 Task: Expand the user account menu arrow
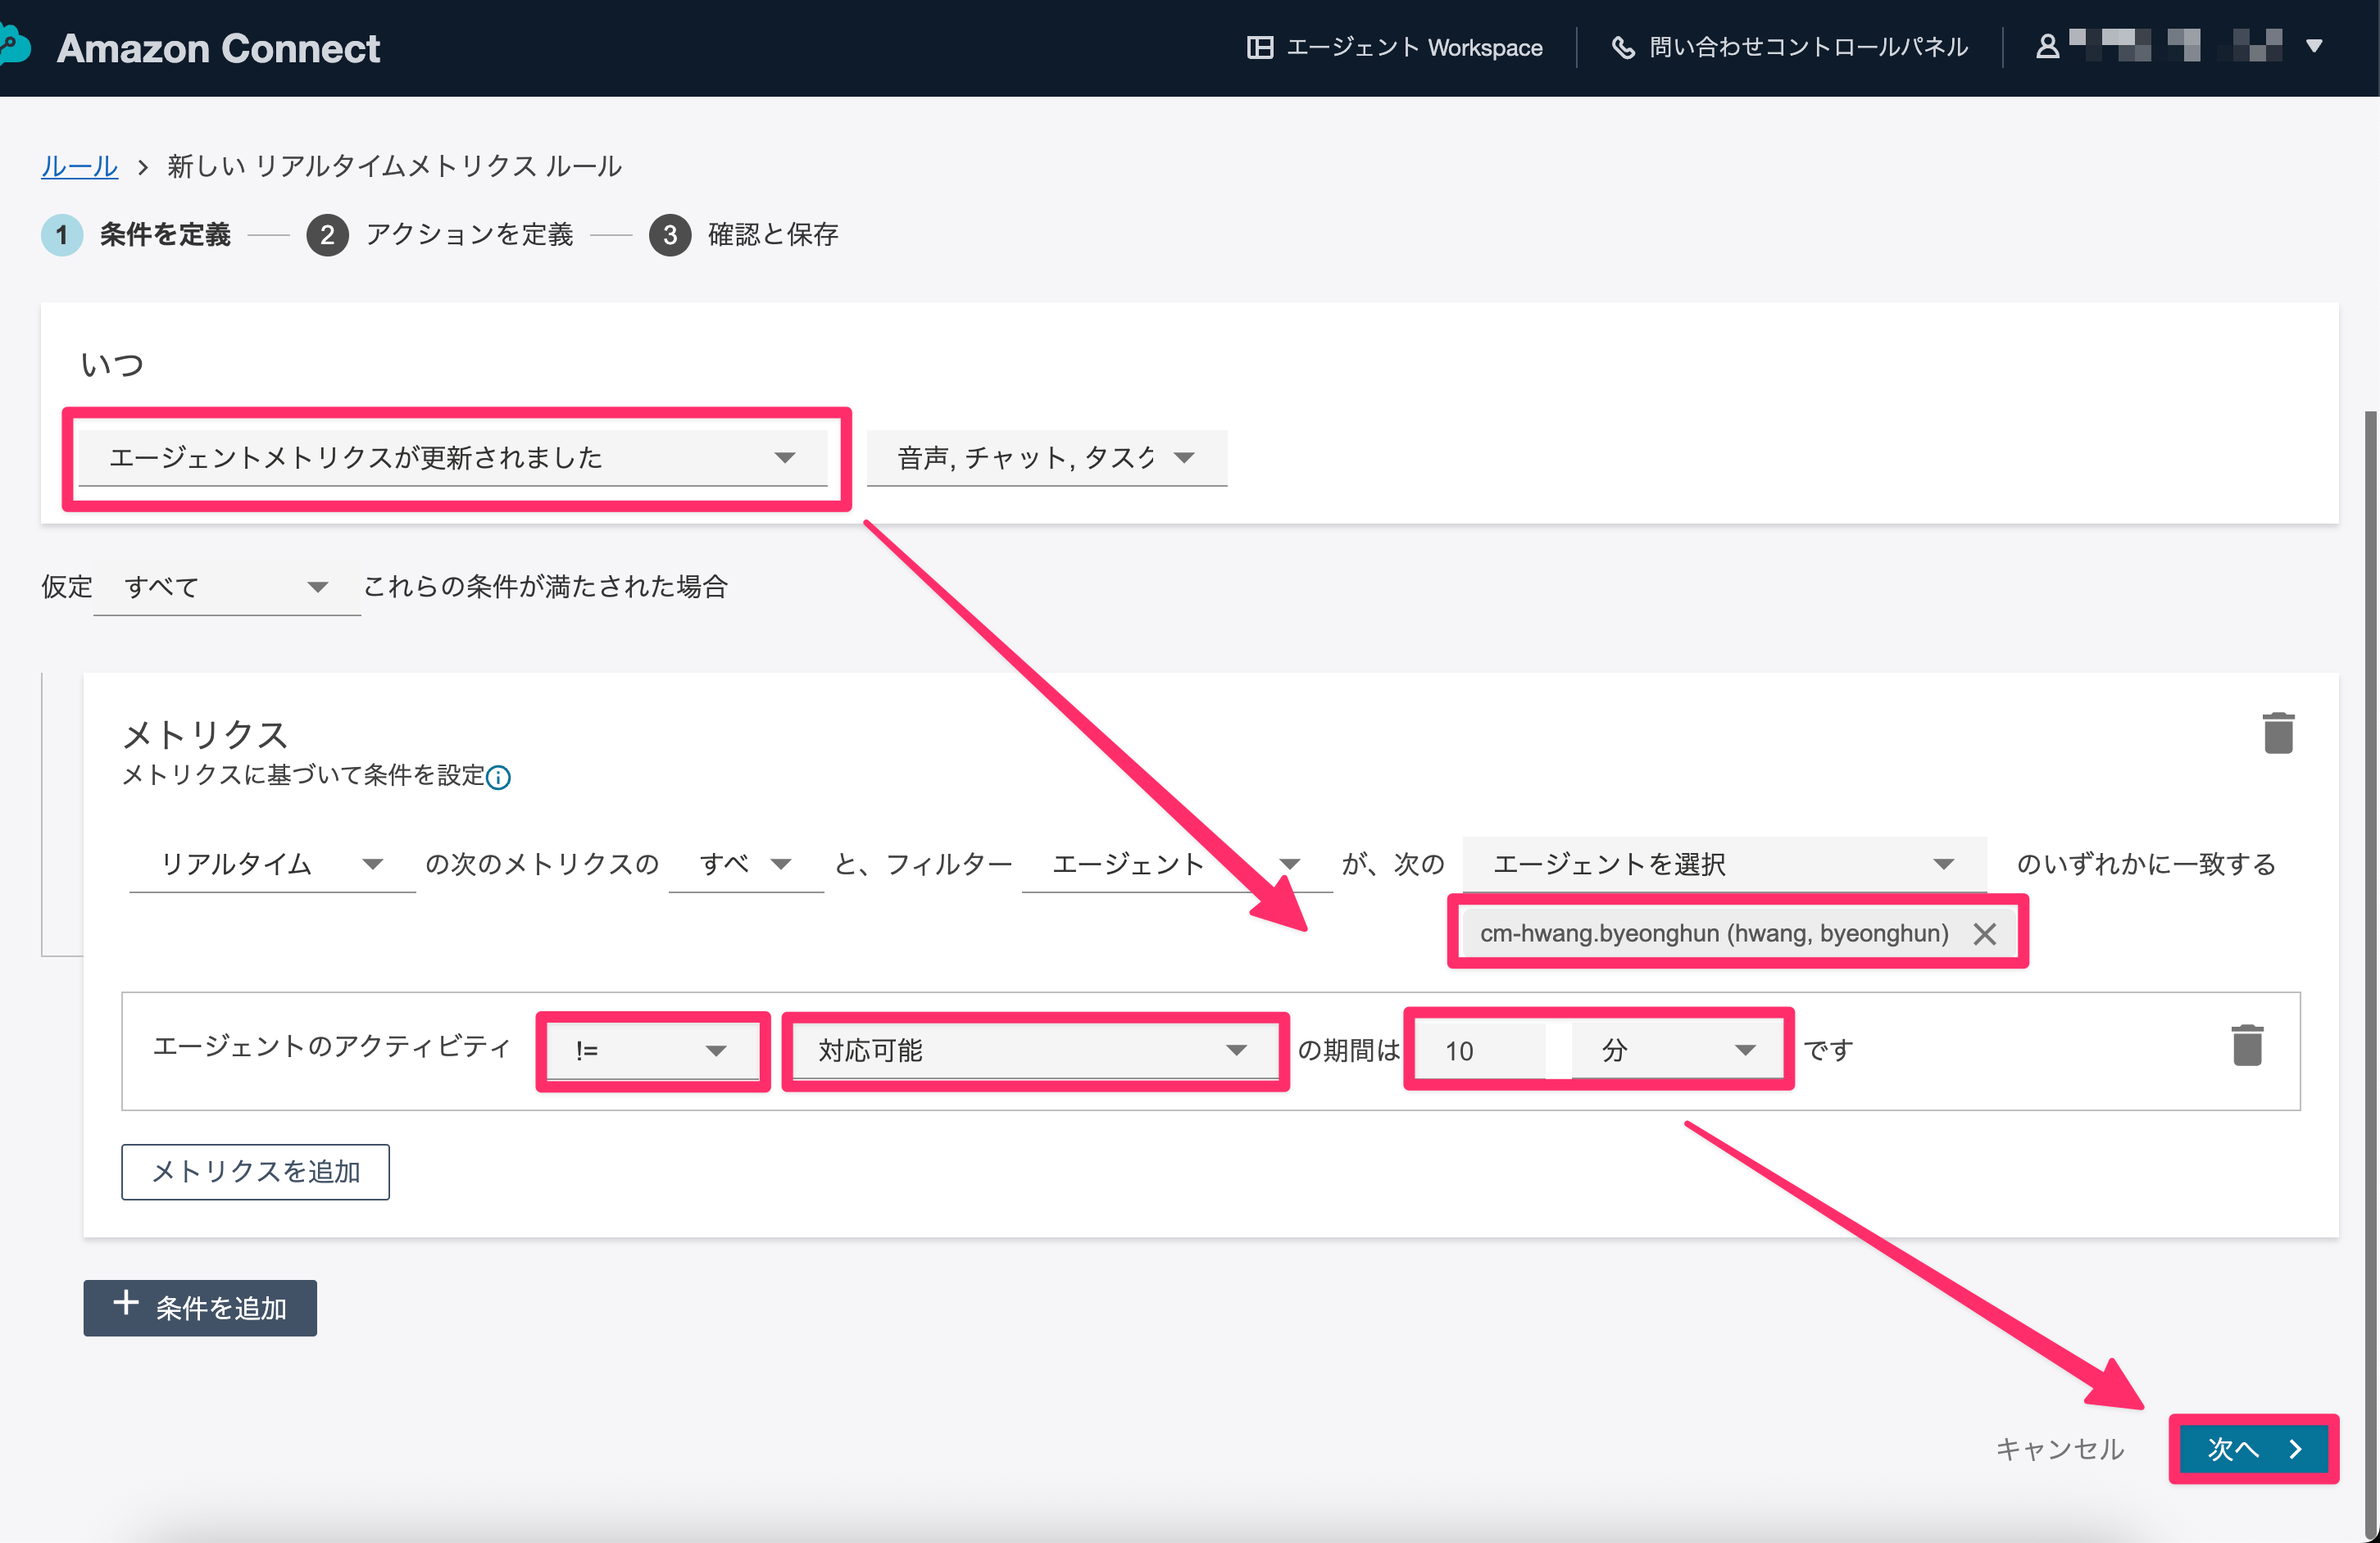(x=2313, y=46)
